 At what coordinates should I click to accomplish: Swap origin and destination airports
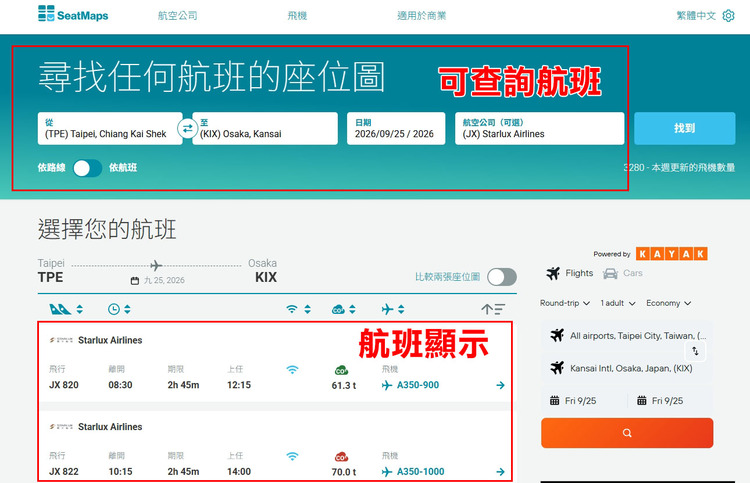tap(188, 128)
